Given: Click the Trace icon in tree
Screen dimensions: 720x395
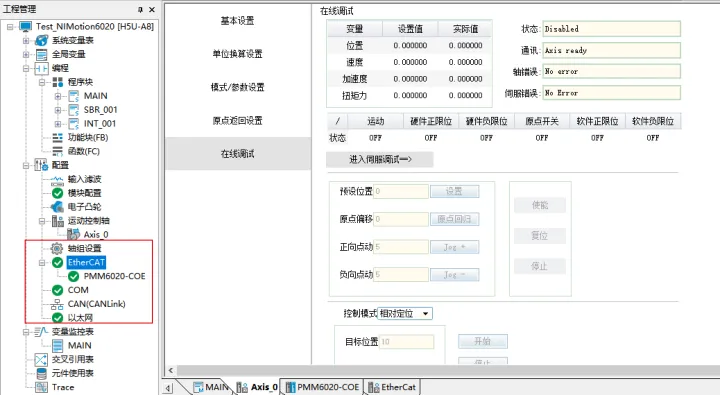Looking at the screenshot, I should 41,387.
